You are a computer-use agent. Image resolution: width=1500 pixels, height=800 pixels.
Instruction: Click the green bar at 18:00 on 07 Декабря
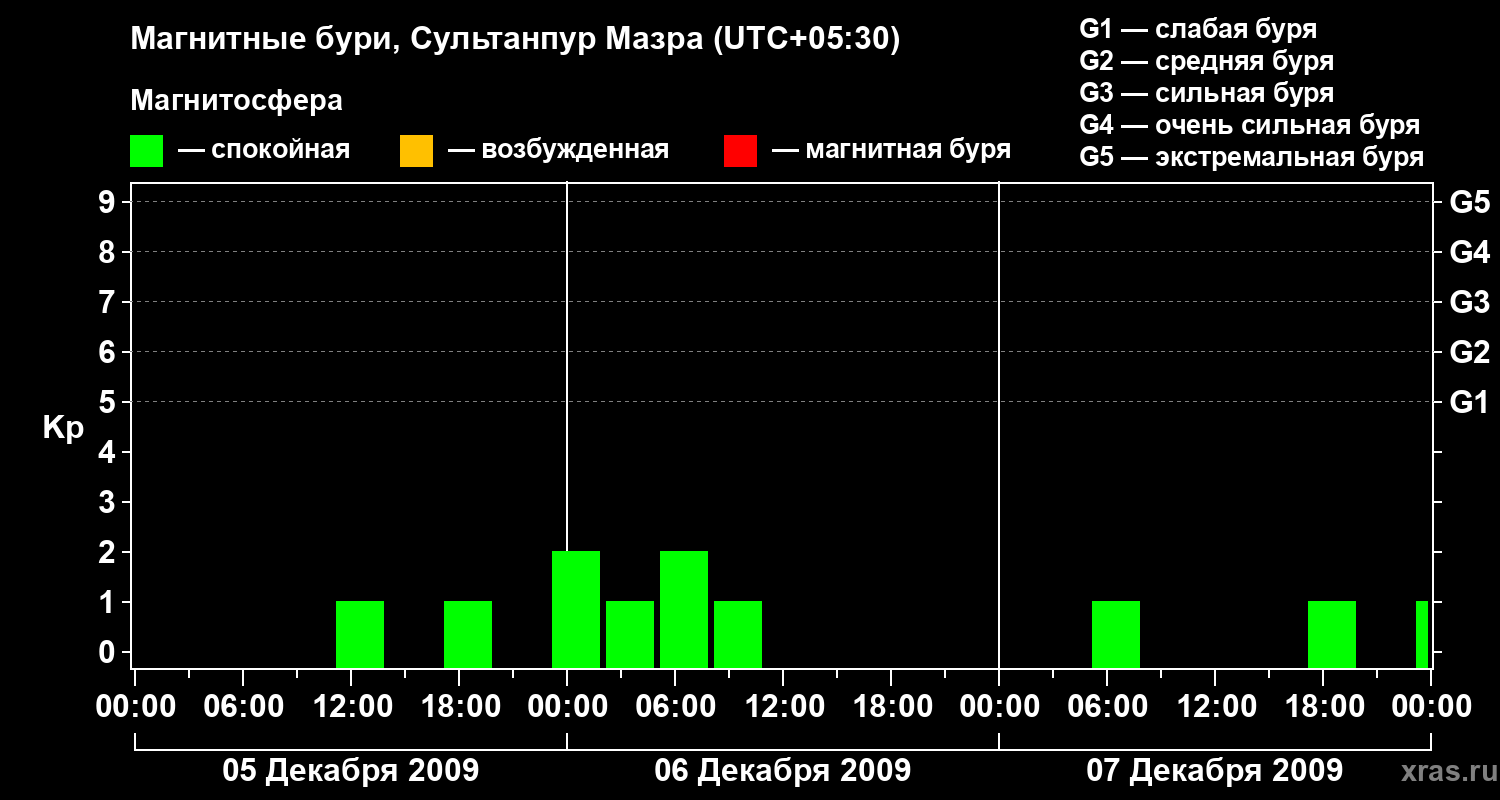tap(1332, 635)
